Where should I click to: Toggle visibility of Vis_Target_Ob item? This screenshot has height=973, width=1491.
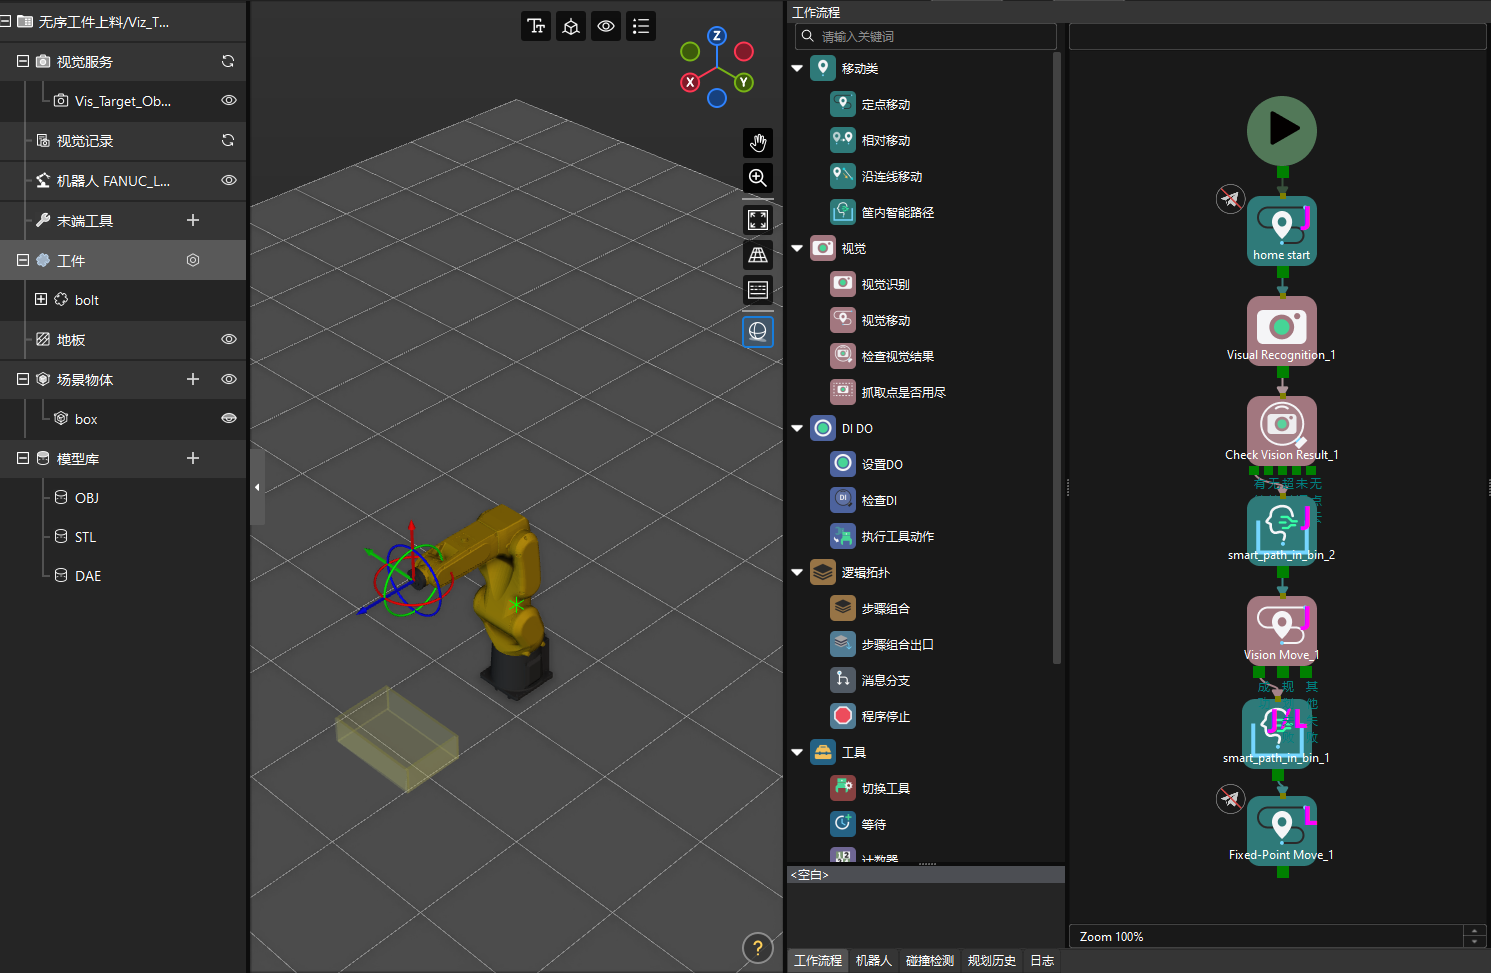(x=229, y=100)
